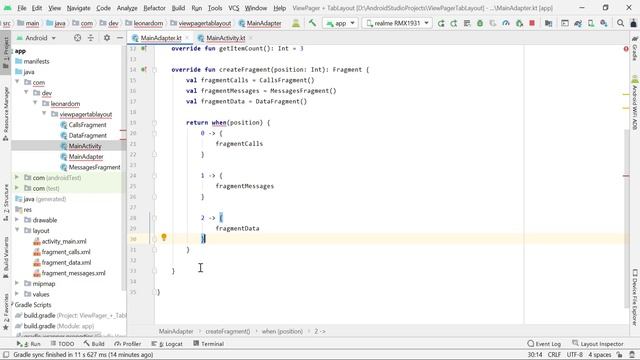
Task: Expand the com (androidTest) package
Action: pos(17,178)
